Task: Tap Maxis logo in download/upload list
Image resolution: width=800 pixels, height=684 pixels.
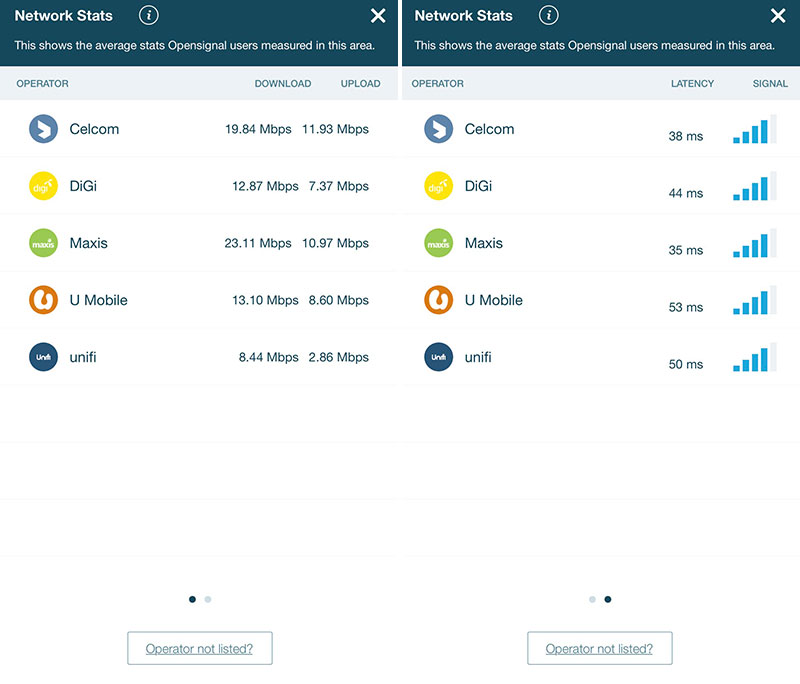Action: pos(43,243)
